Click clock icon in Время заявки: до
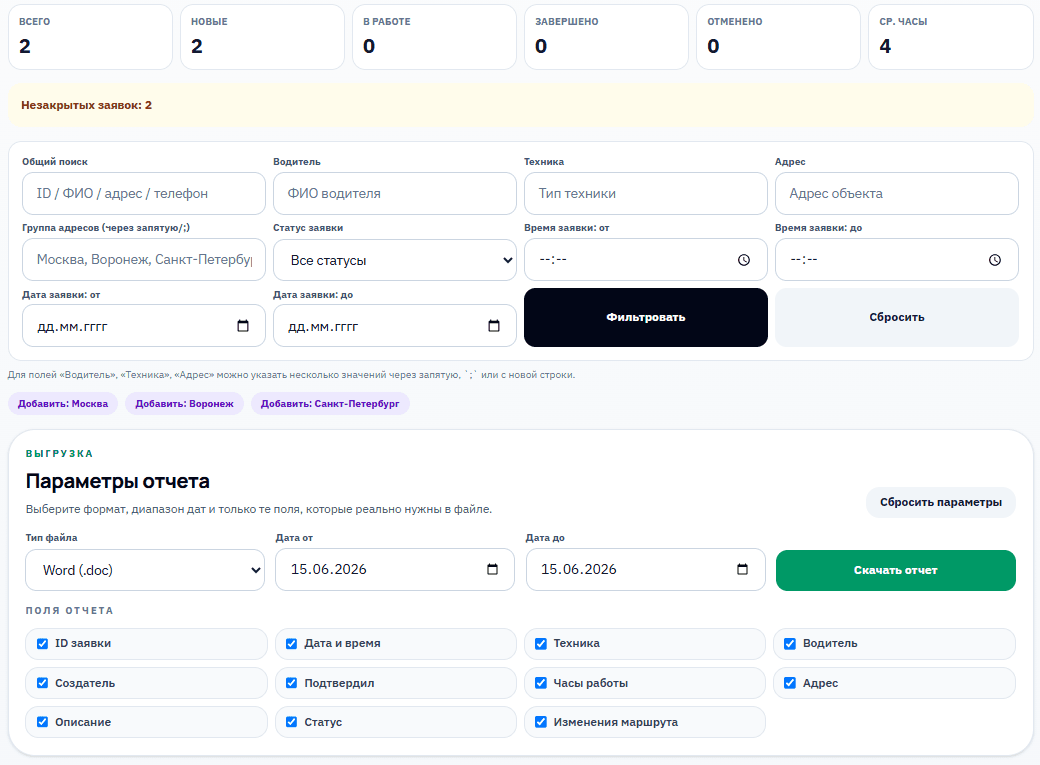 click(x=994, y=260)
